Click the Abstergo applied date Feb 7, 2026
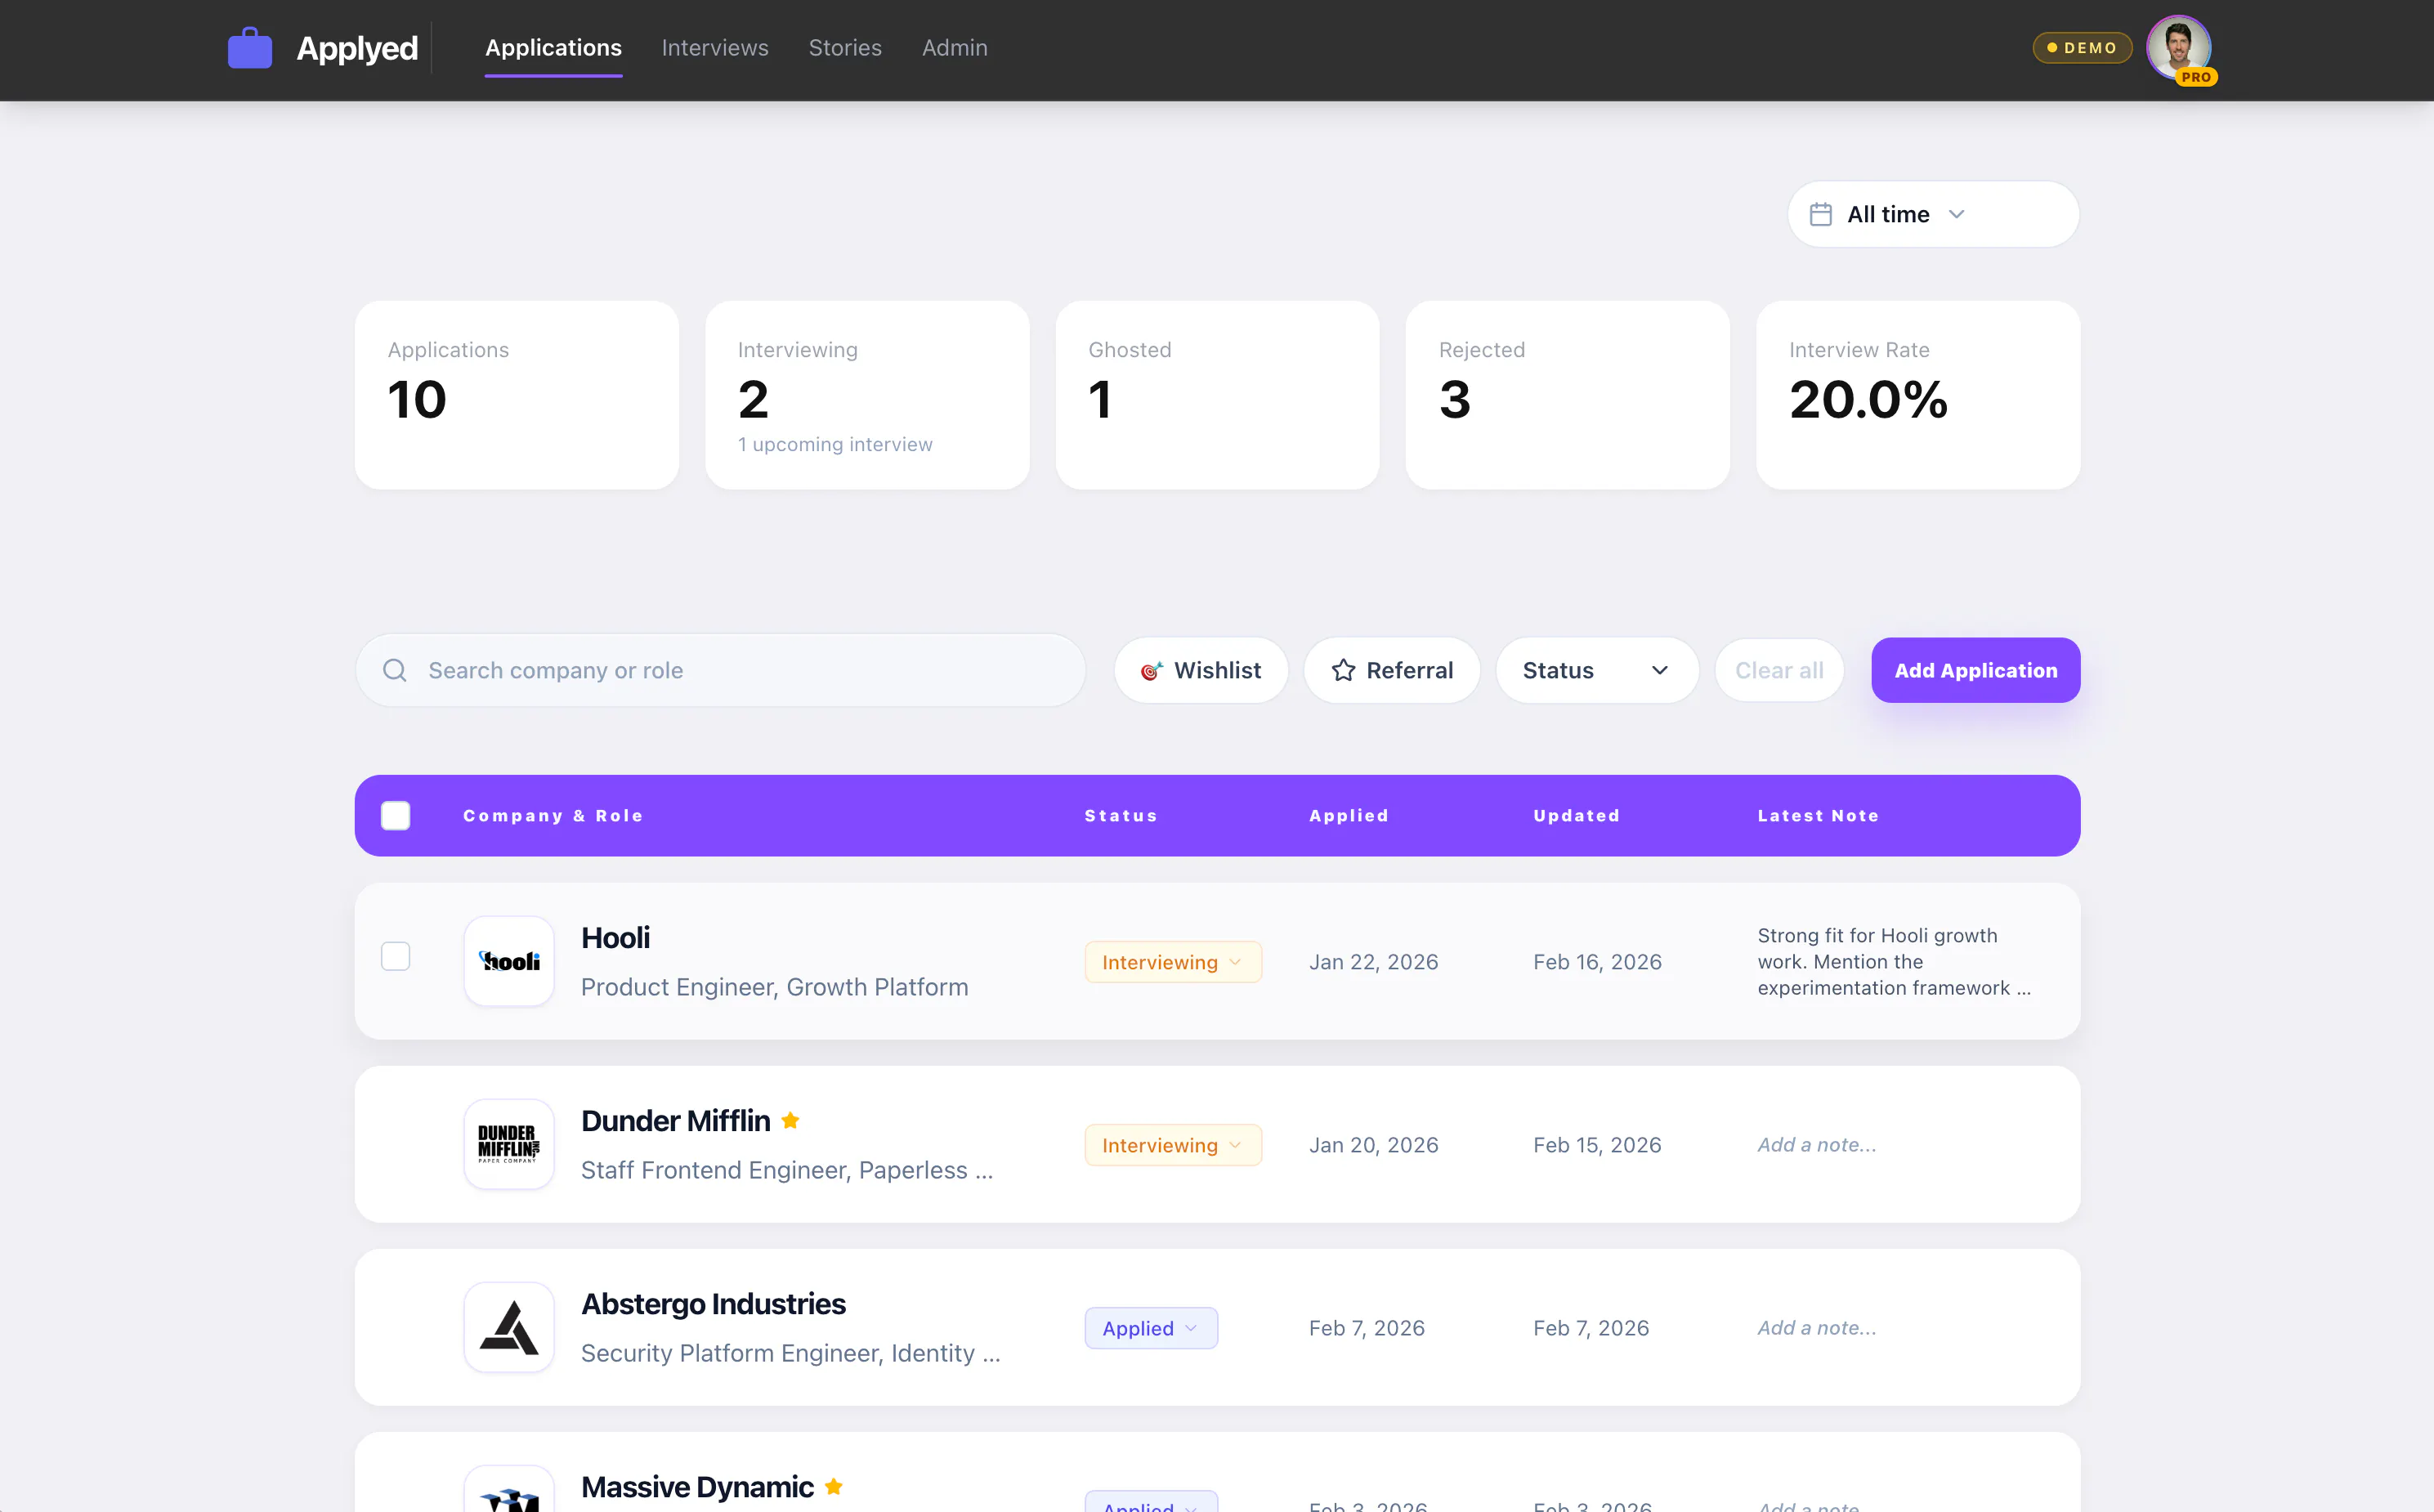 point(1366,1328)
